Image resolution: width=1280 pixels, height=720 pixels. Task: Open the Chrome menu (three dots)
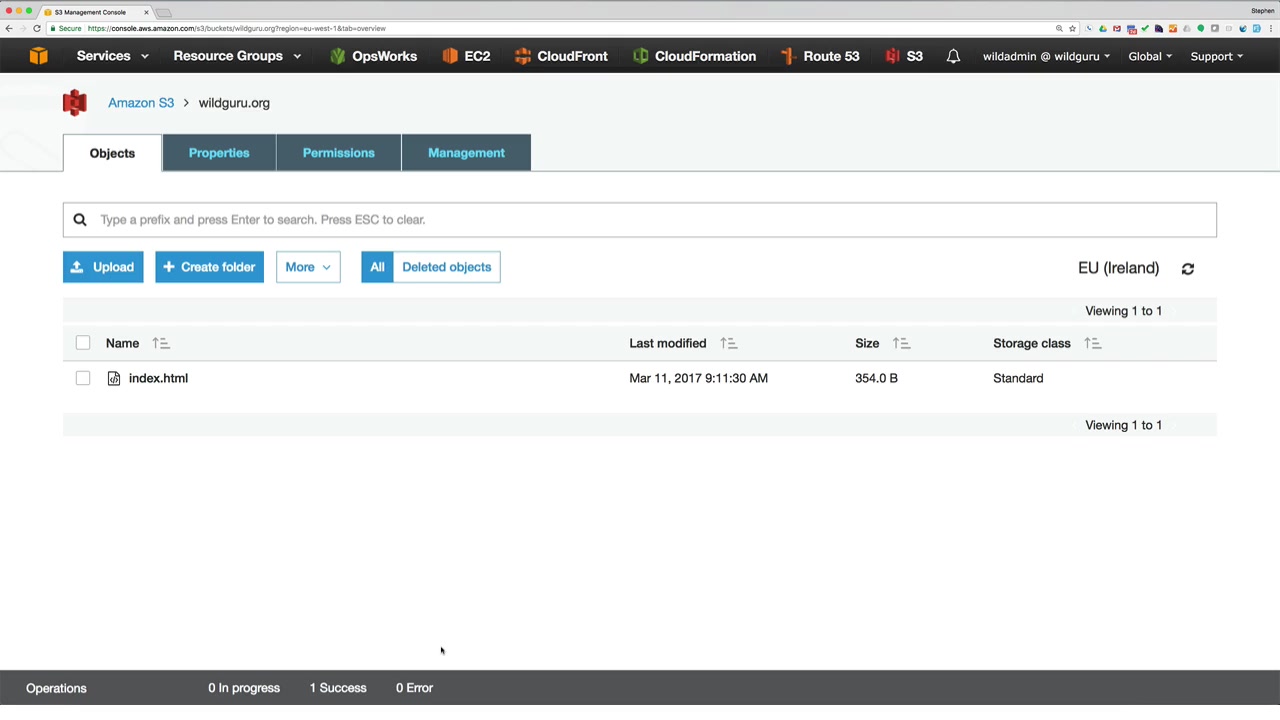1270,28
